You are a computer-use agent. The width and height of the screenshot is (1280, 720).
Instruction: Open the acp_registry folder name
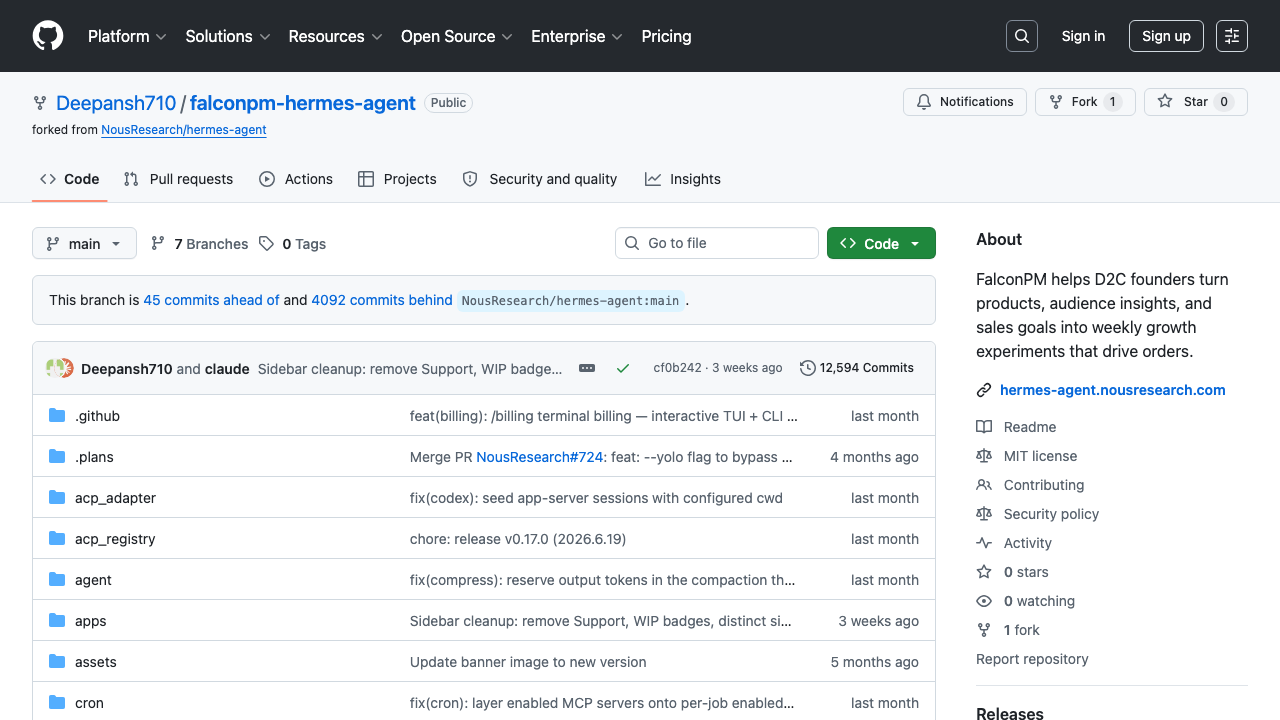(115, 539)
